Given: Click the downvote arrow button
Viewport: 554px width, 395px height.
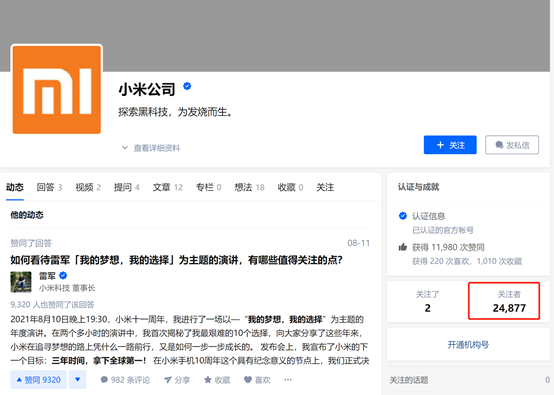Looking at the screenshot, I should 77,379.
